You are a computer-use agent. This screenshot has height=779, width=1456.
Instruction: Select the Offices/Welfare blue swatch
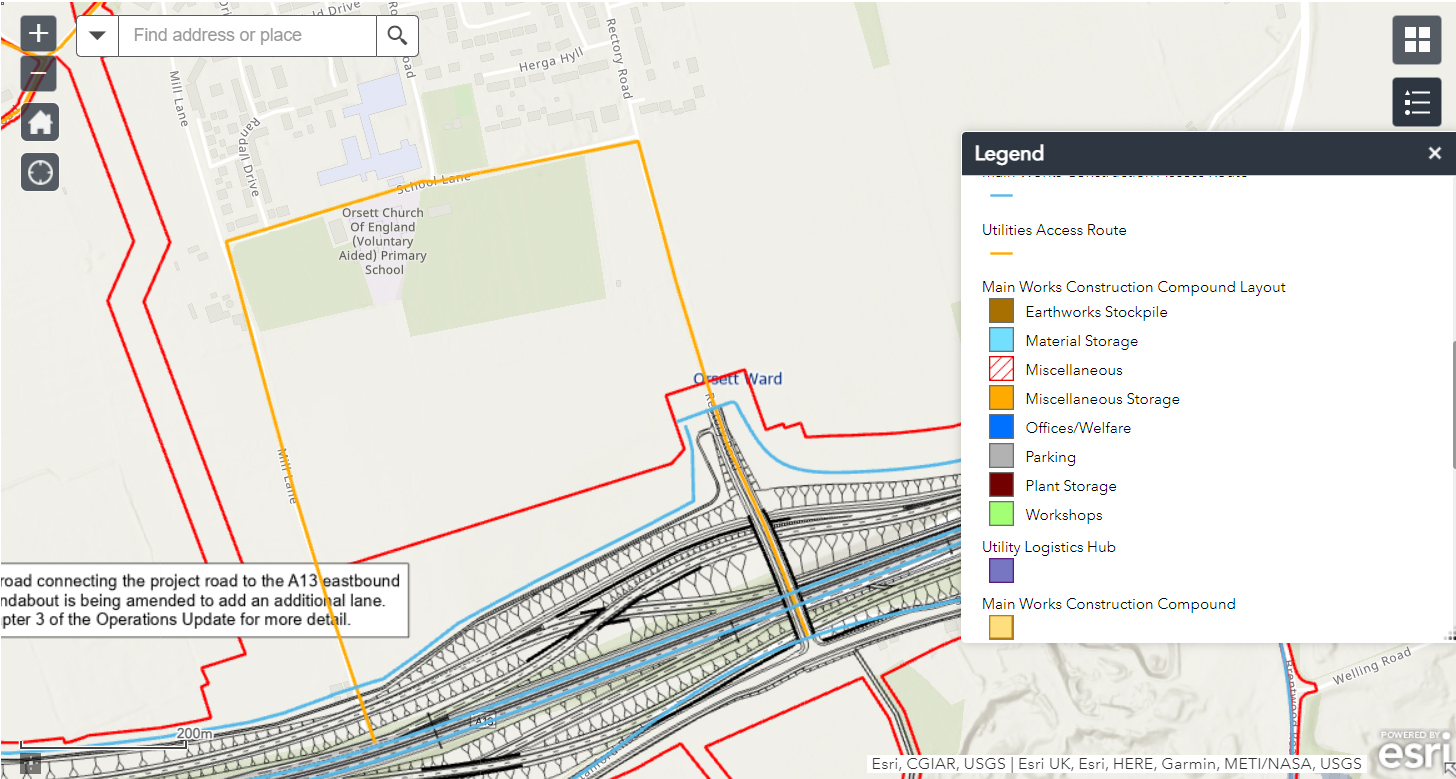tap(1001, 427)
